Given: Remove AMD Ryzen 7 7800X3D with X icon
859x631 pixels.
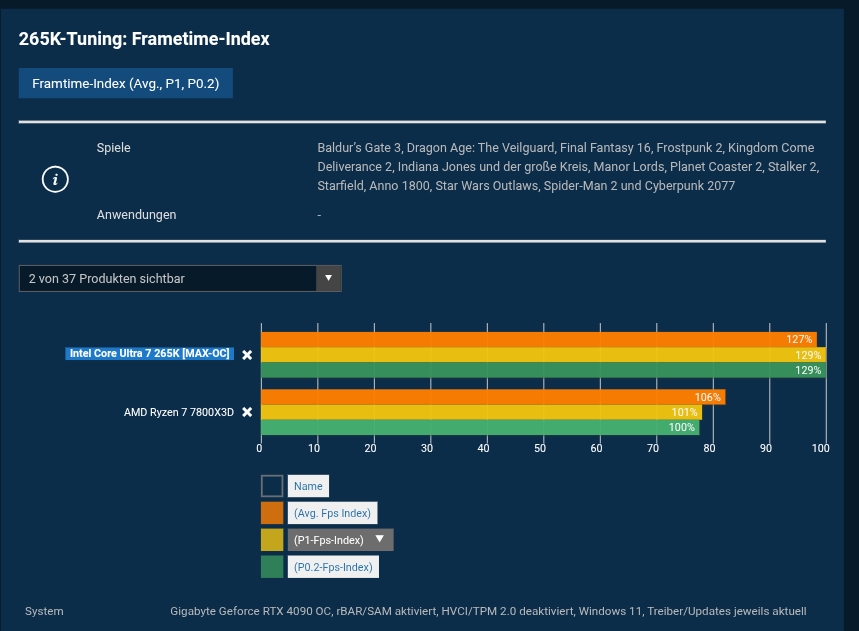Looking at the screenshot, I should [247, 412].
